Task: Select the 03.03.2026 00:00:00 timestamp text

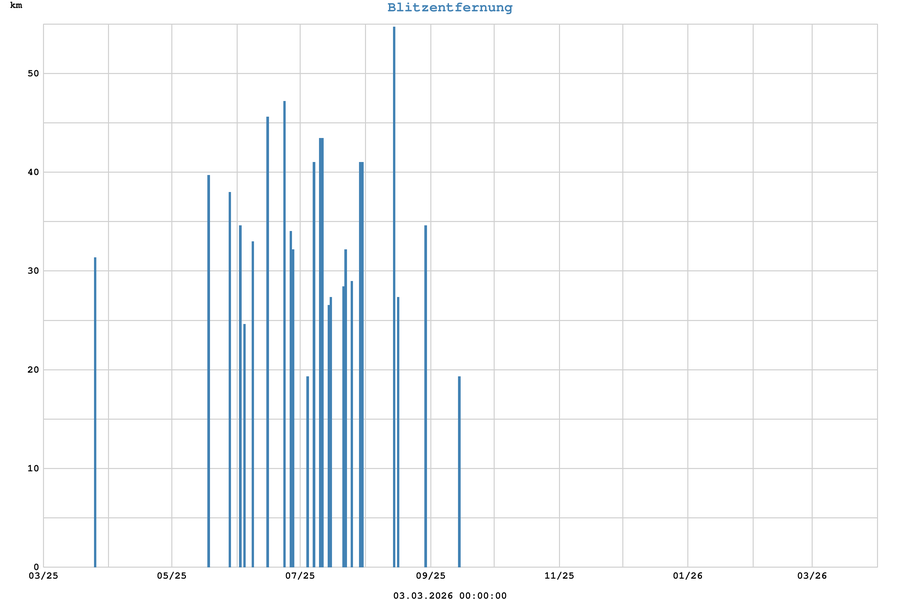Action: click(x=450, y=595)
